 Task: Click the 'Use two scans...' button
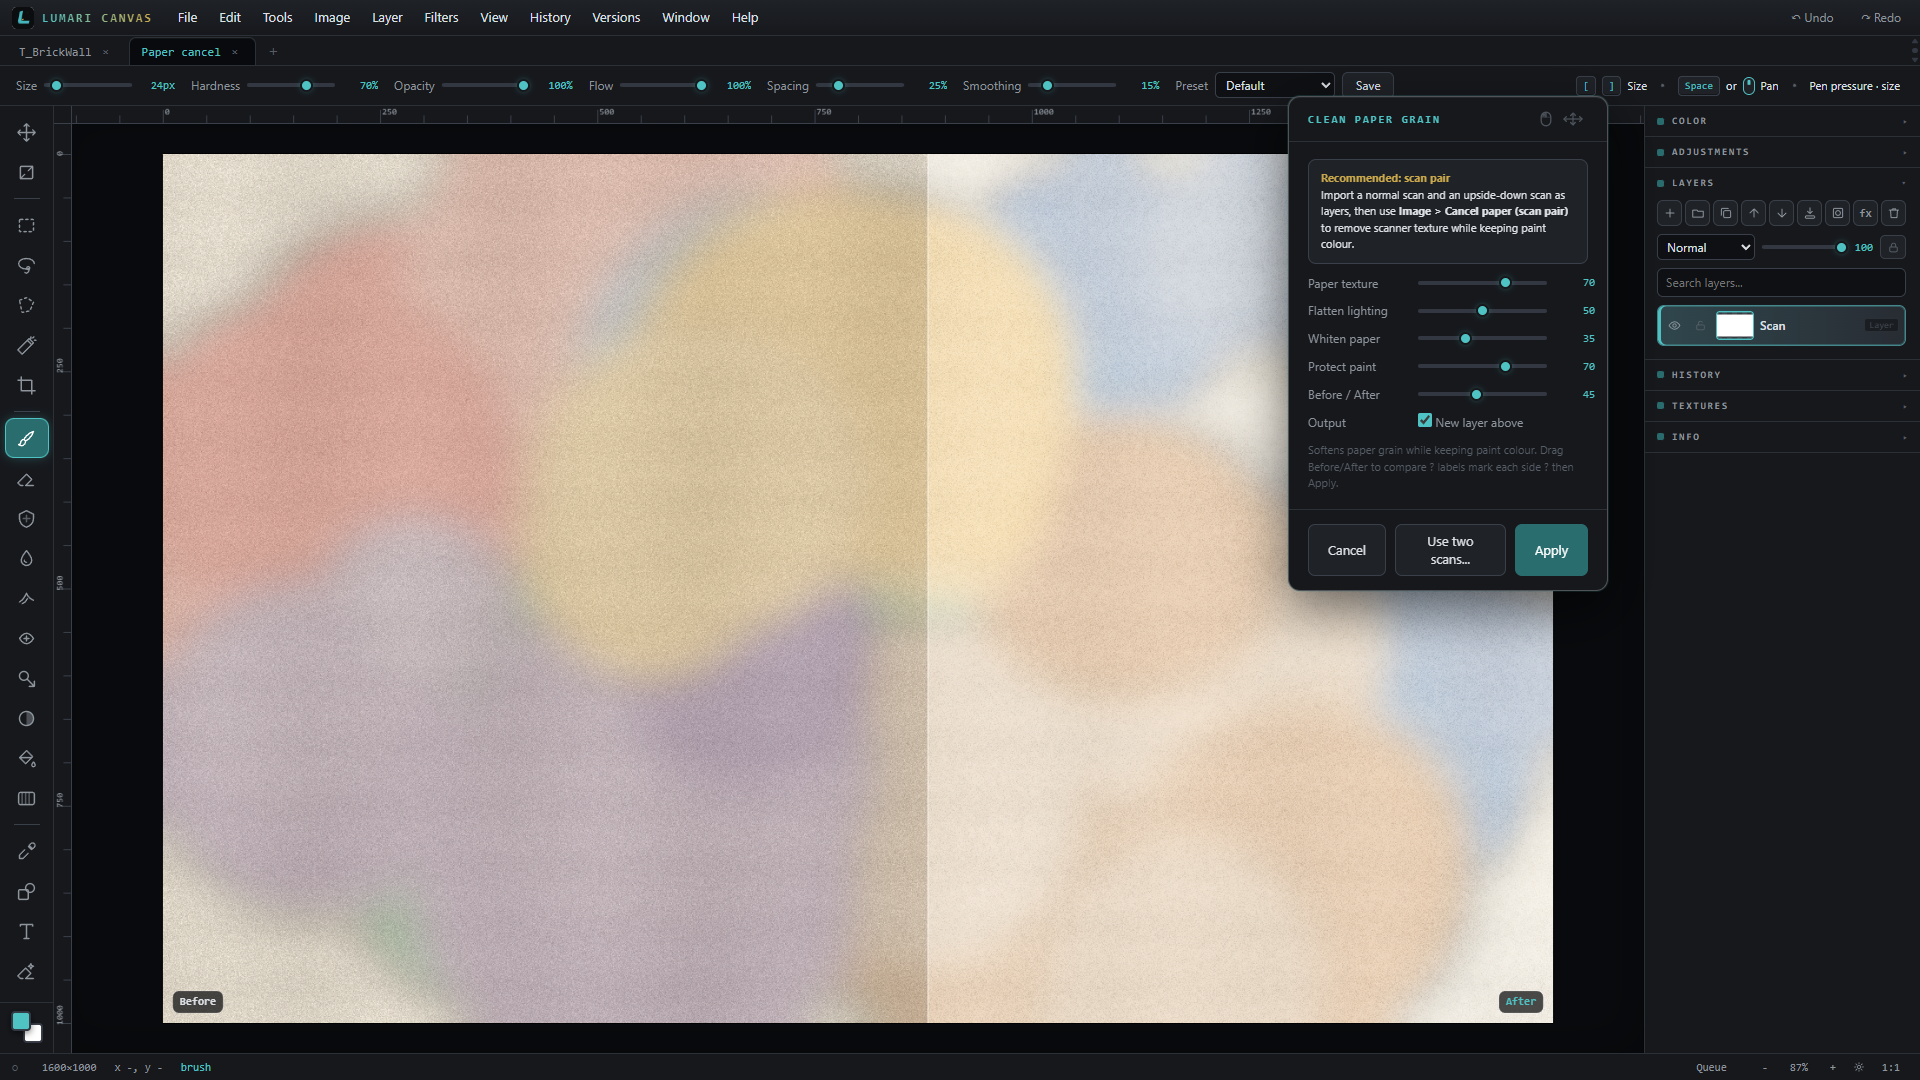pyautogui.click(x=1450, y=551)
